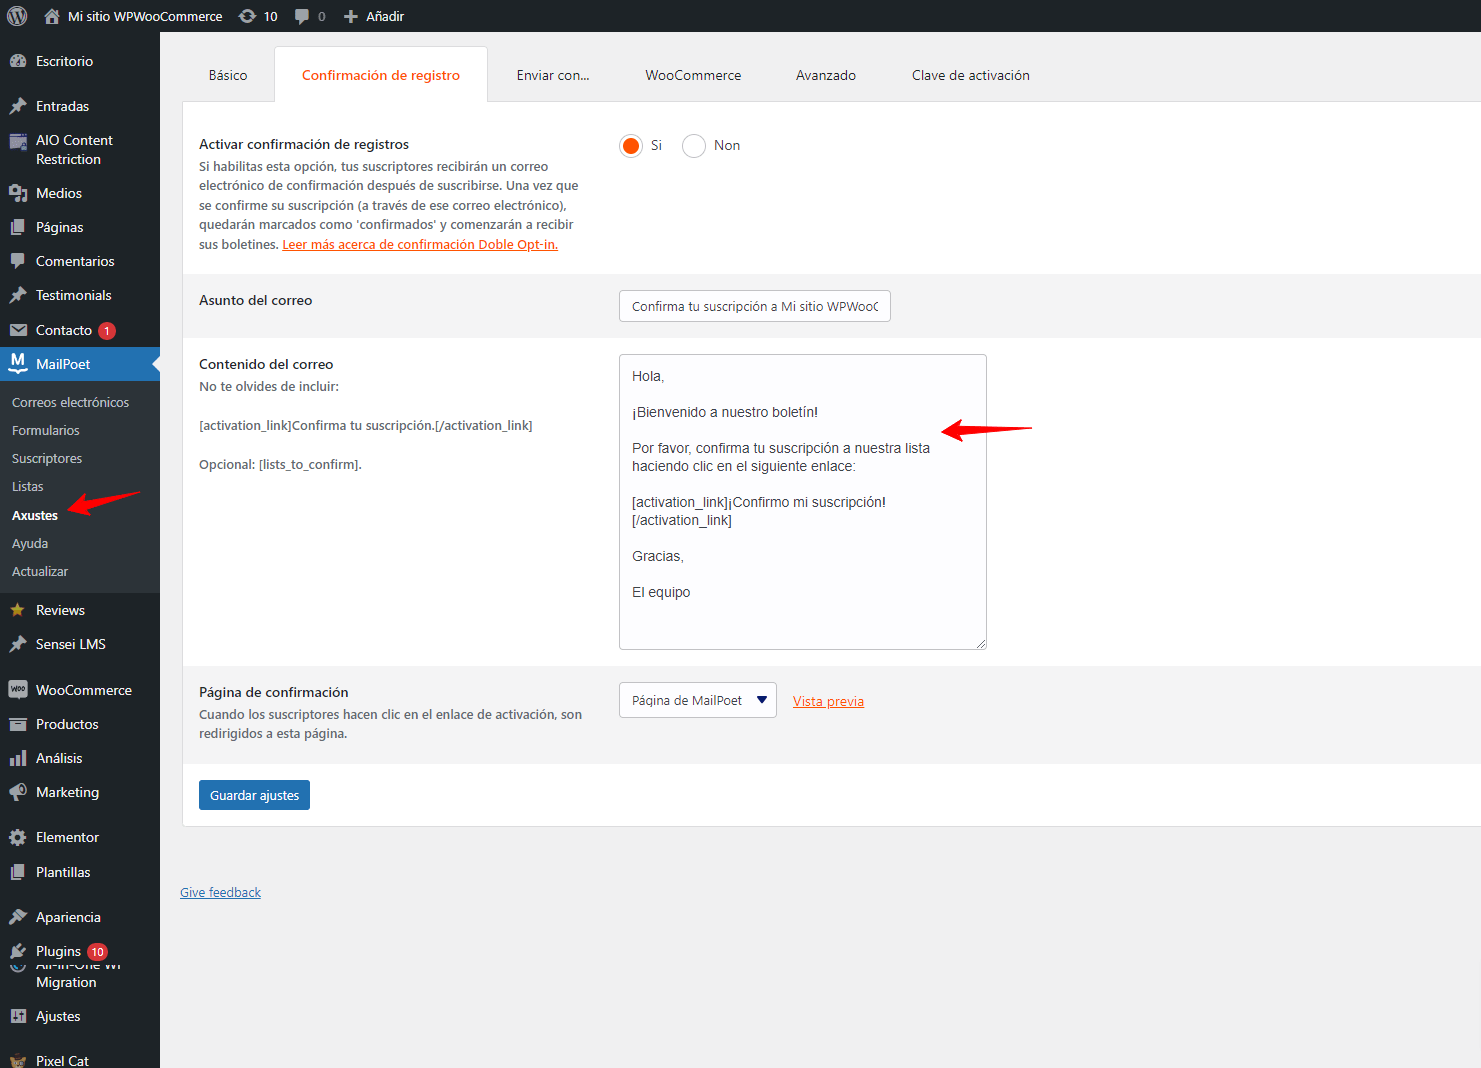Click the WooCommerce woo icon
The image size is (1481, 1068).
(x=18, y=690)
